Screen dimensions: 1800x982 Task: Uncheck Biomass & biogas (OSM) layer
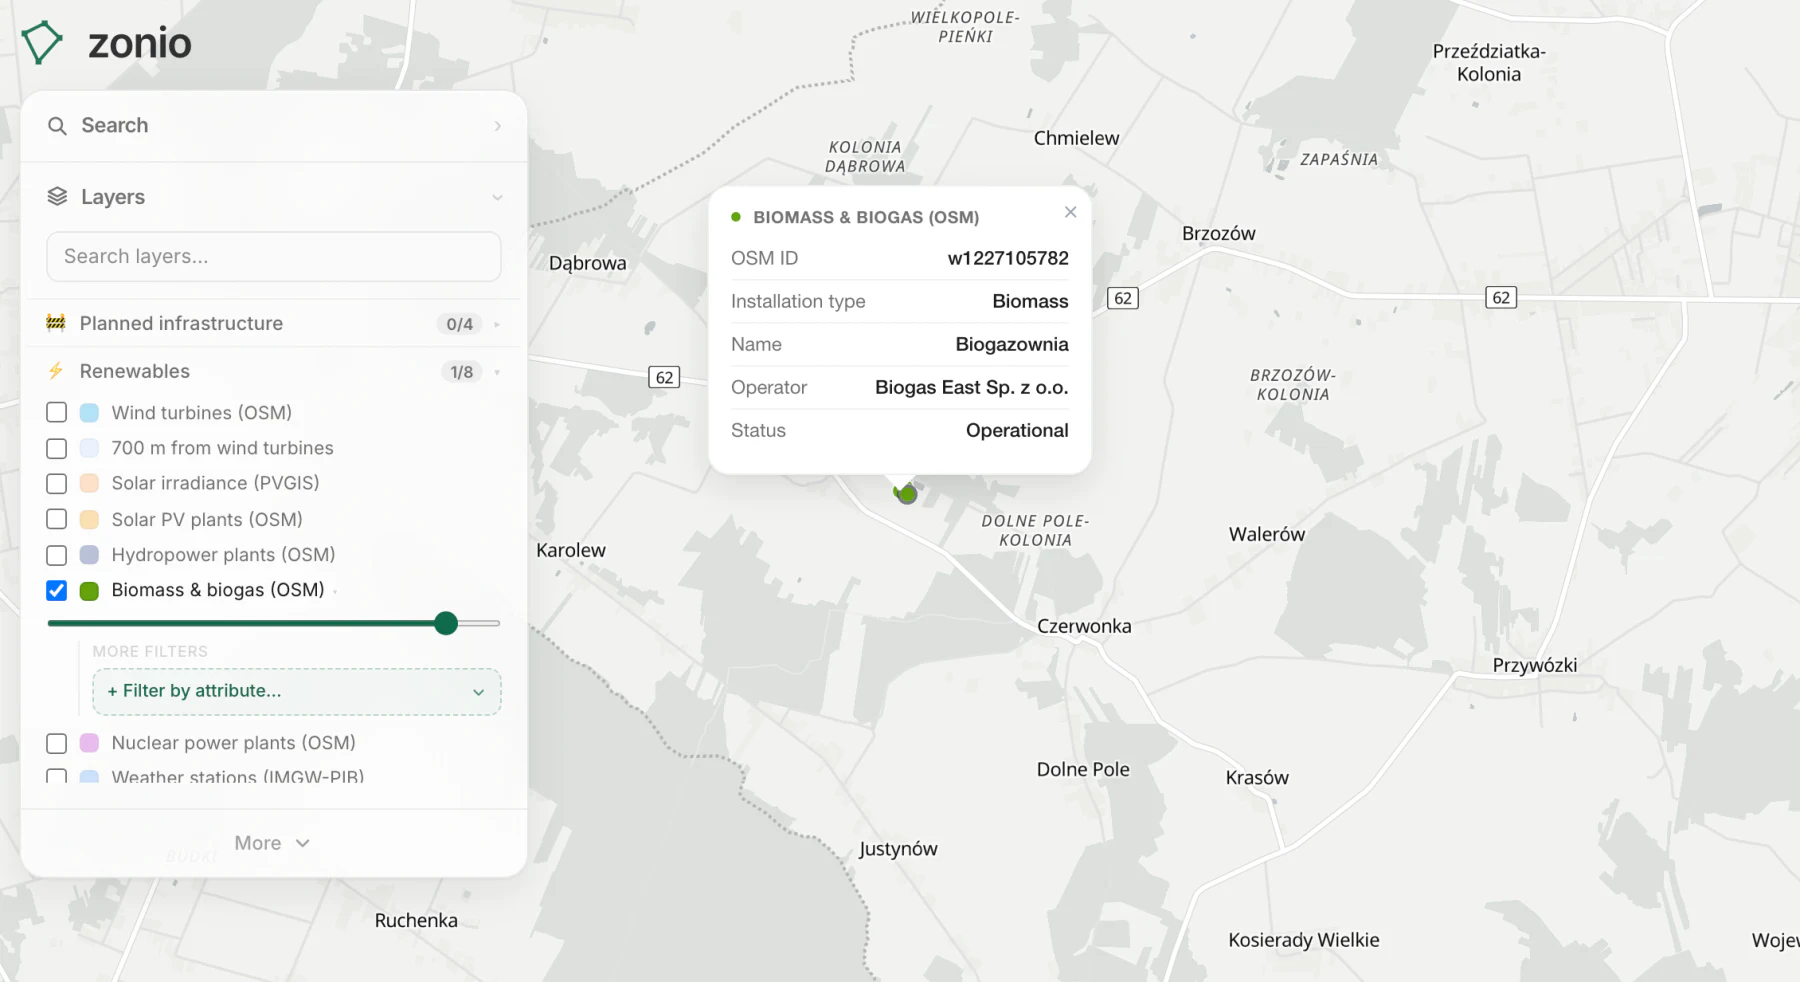click(x=57, y=591)
